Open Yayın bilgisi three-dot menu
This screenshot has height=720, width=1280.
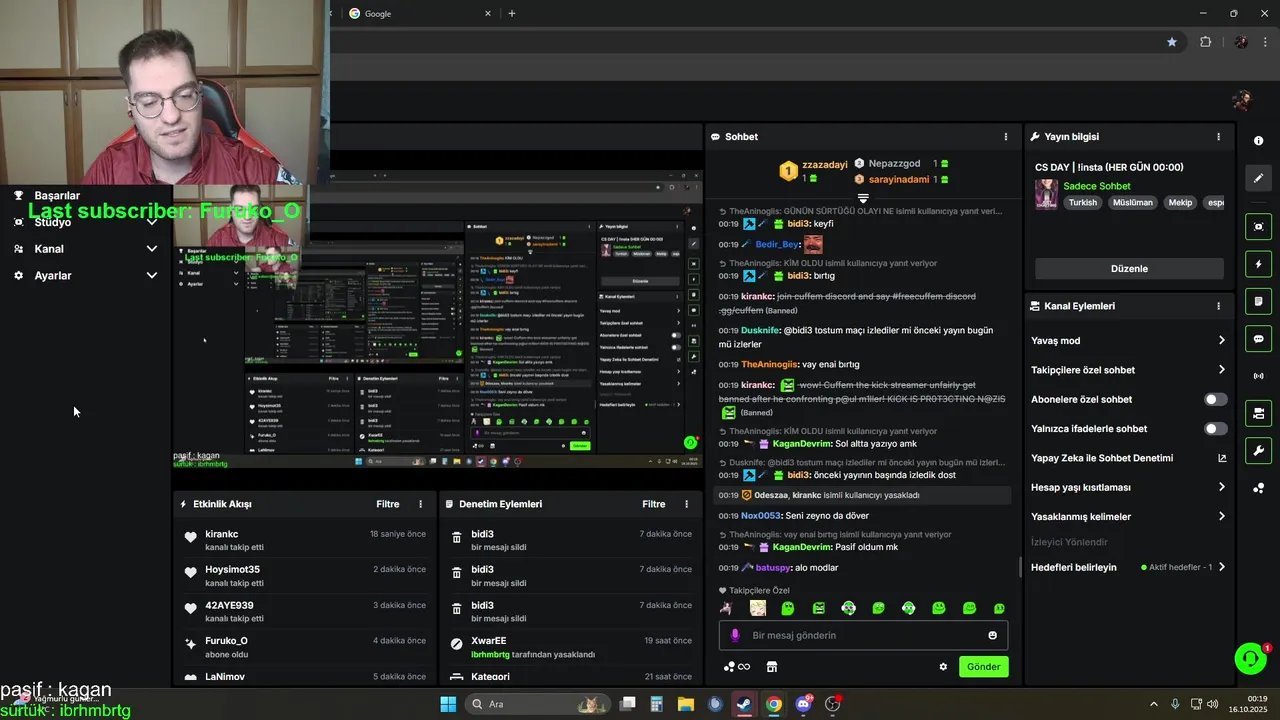pyautogui.click(x=1218, y=137)
